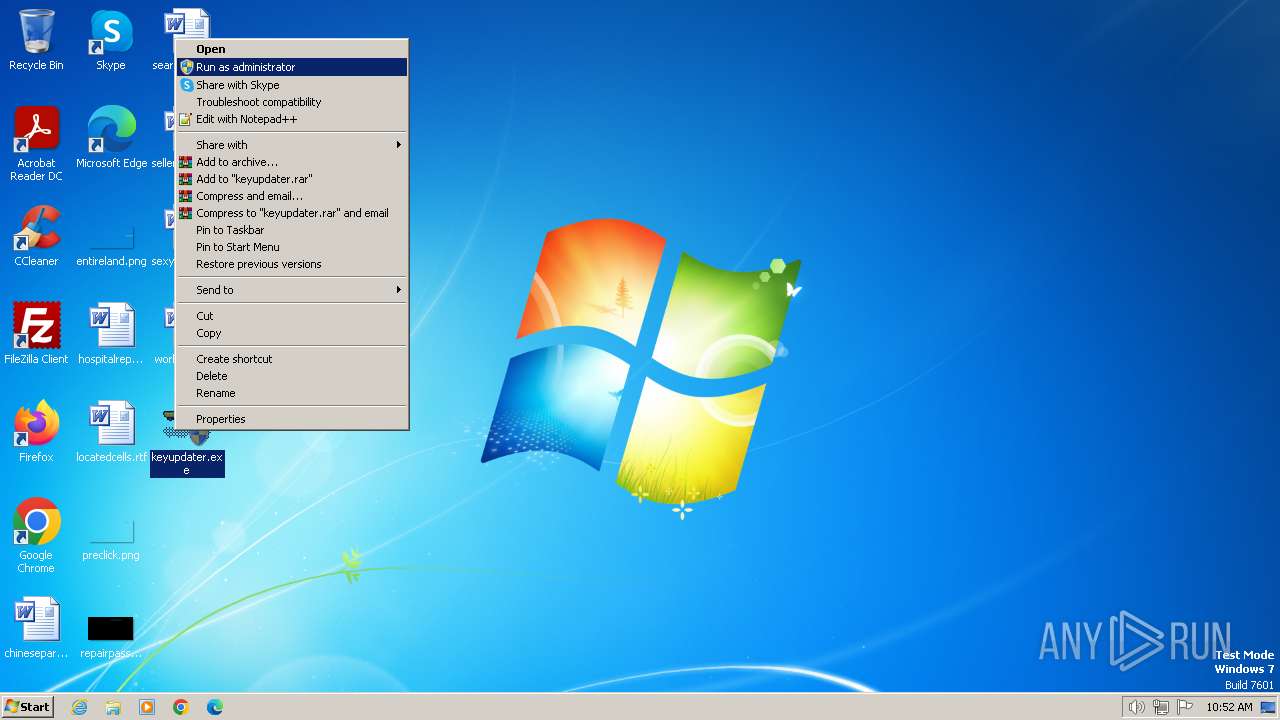Open Internet Explorer from the taskbar

coord(79,707)
